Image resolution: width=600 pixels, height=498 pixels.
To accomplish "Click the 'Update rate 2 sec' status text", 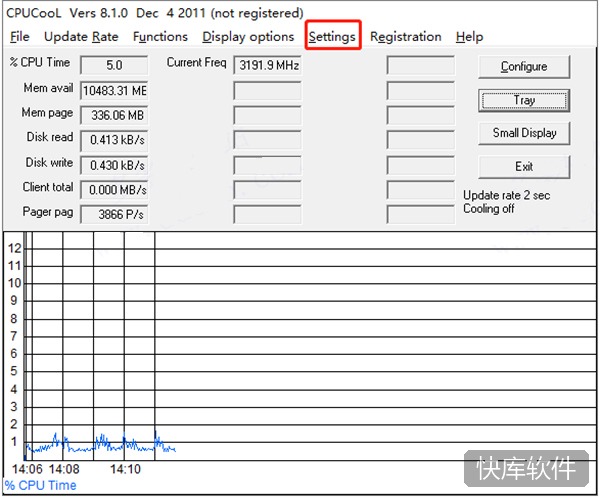I will point(507,196).
